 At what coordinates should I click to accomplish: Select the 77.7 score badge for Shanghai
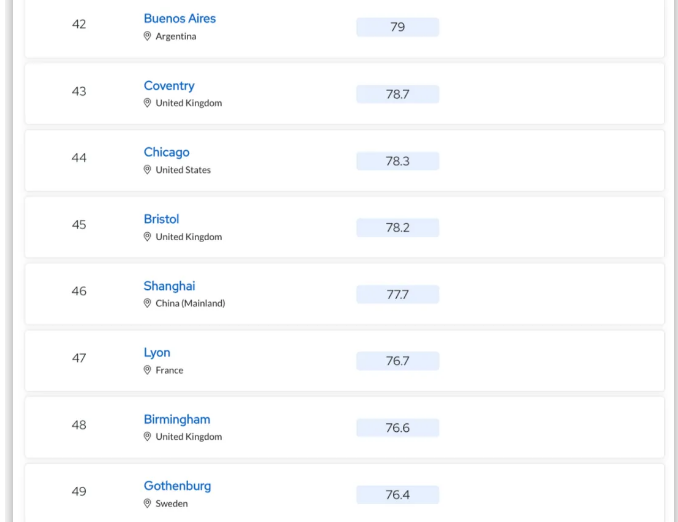pyautogui.click(x=398, y=295)
